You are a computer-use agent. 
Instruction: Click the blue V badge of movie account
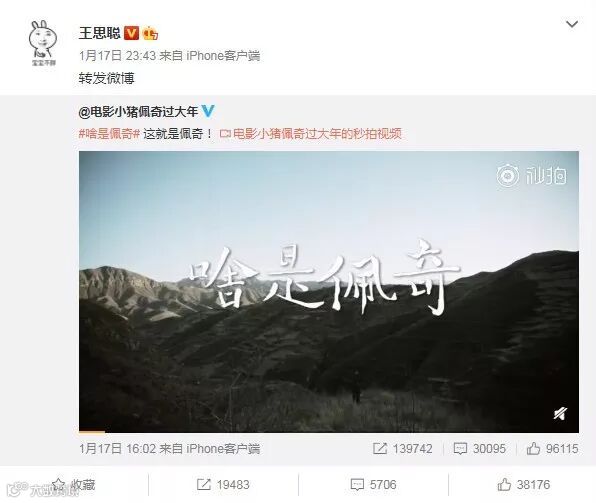208,111
